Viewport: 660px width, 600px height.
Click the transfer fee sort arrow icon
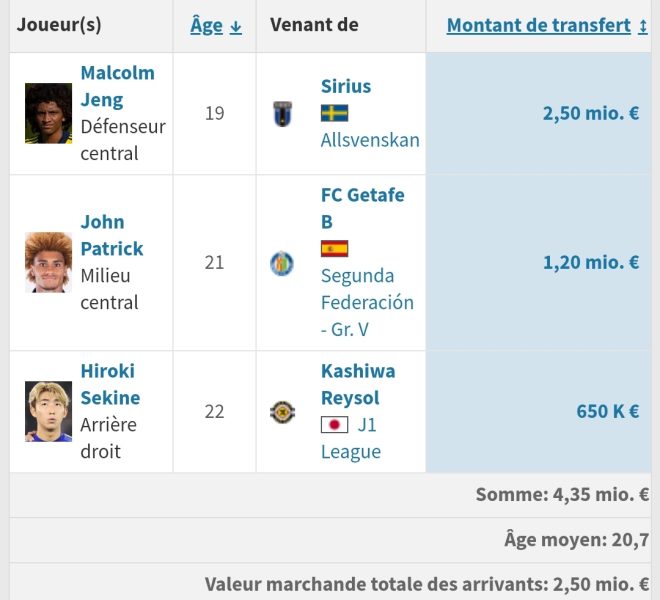[x=642, y=27]
